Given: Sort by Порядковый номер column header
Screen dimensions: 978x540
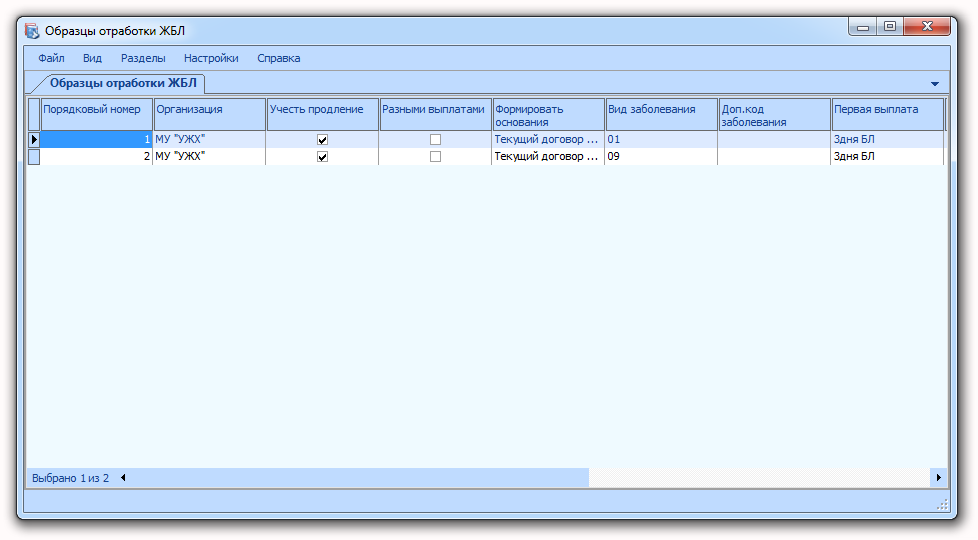Looking at the screenshot, I should click(97, 115).
